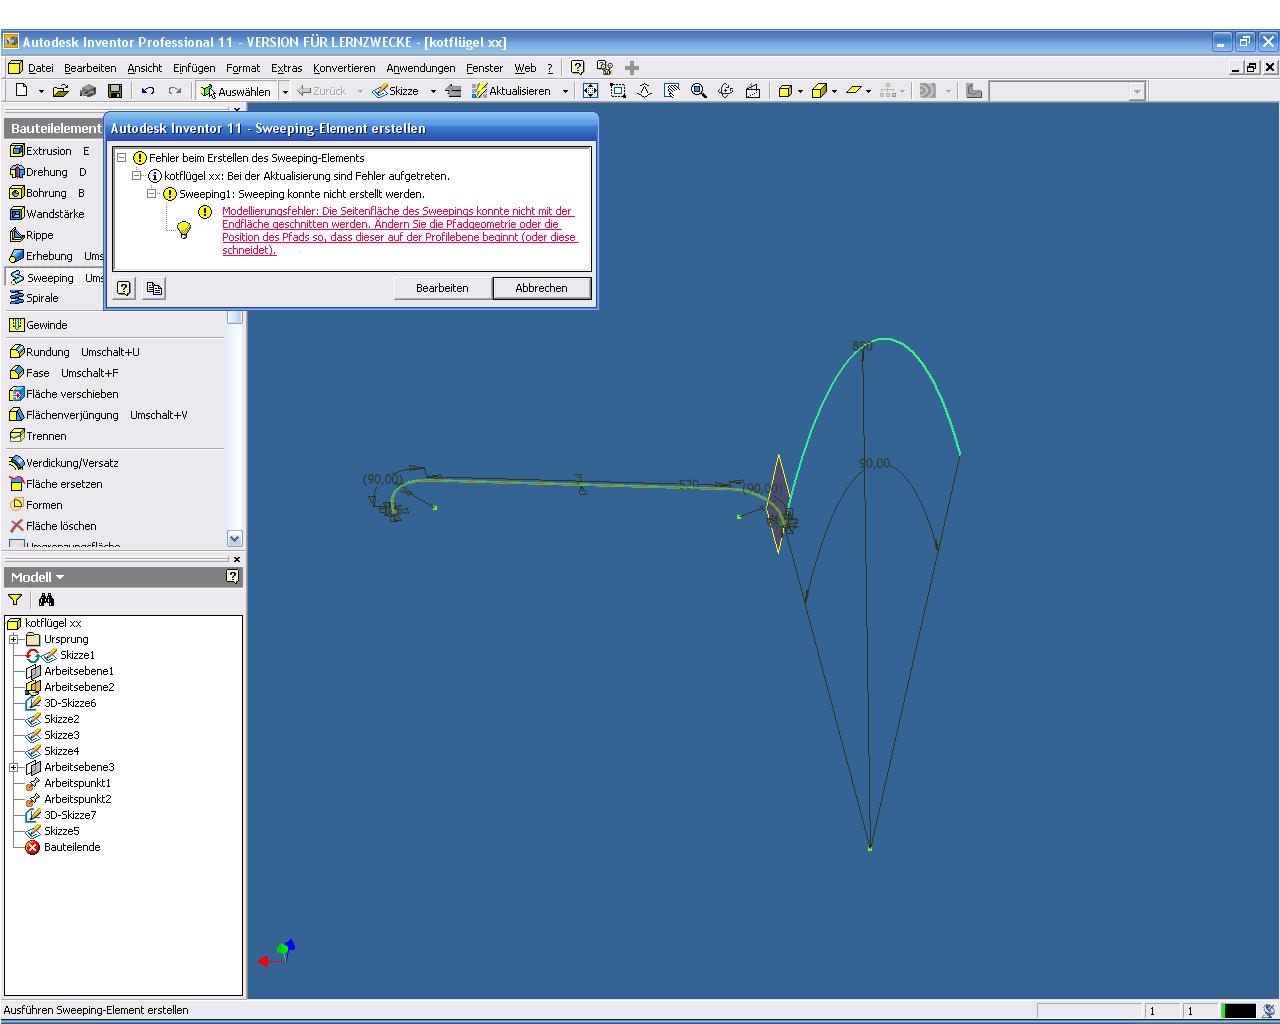Collapse the Sweeping1 error node
The height and width of the screenshot is (1024, 1280).
[152, 194]
